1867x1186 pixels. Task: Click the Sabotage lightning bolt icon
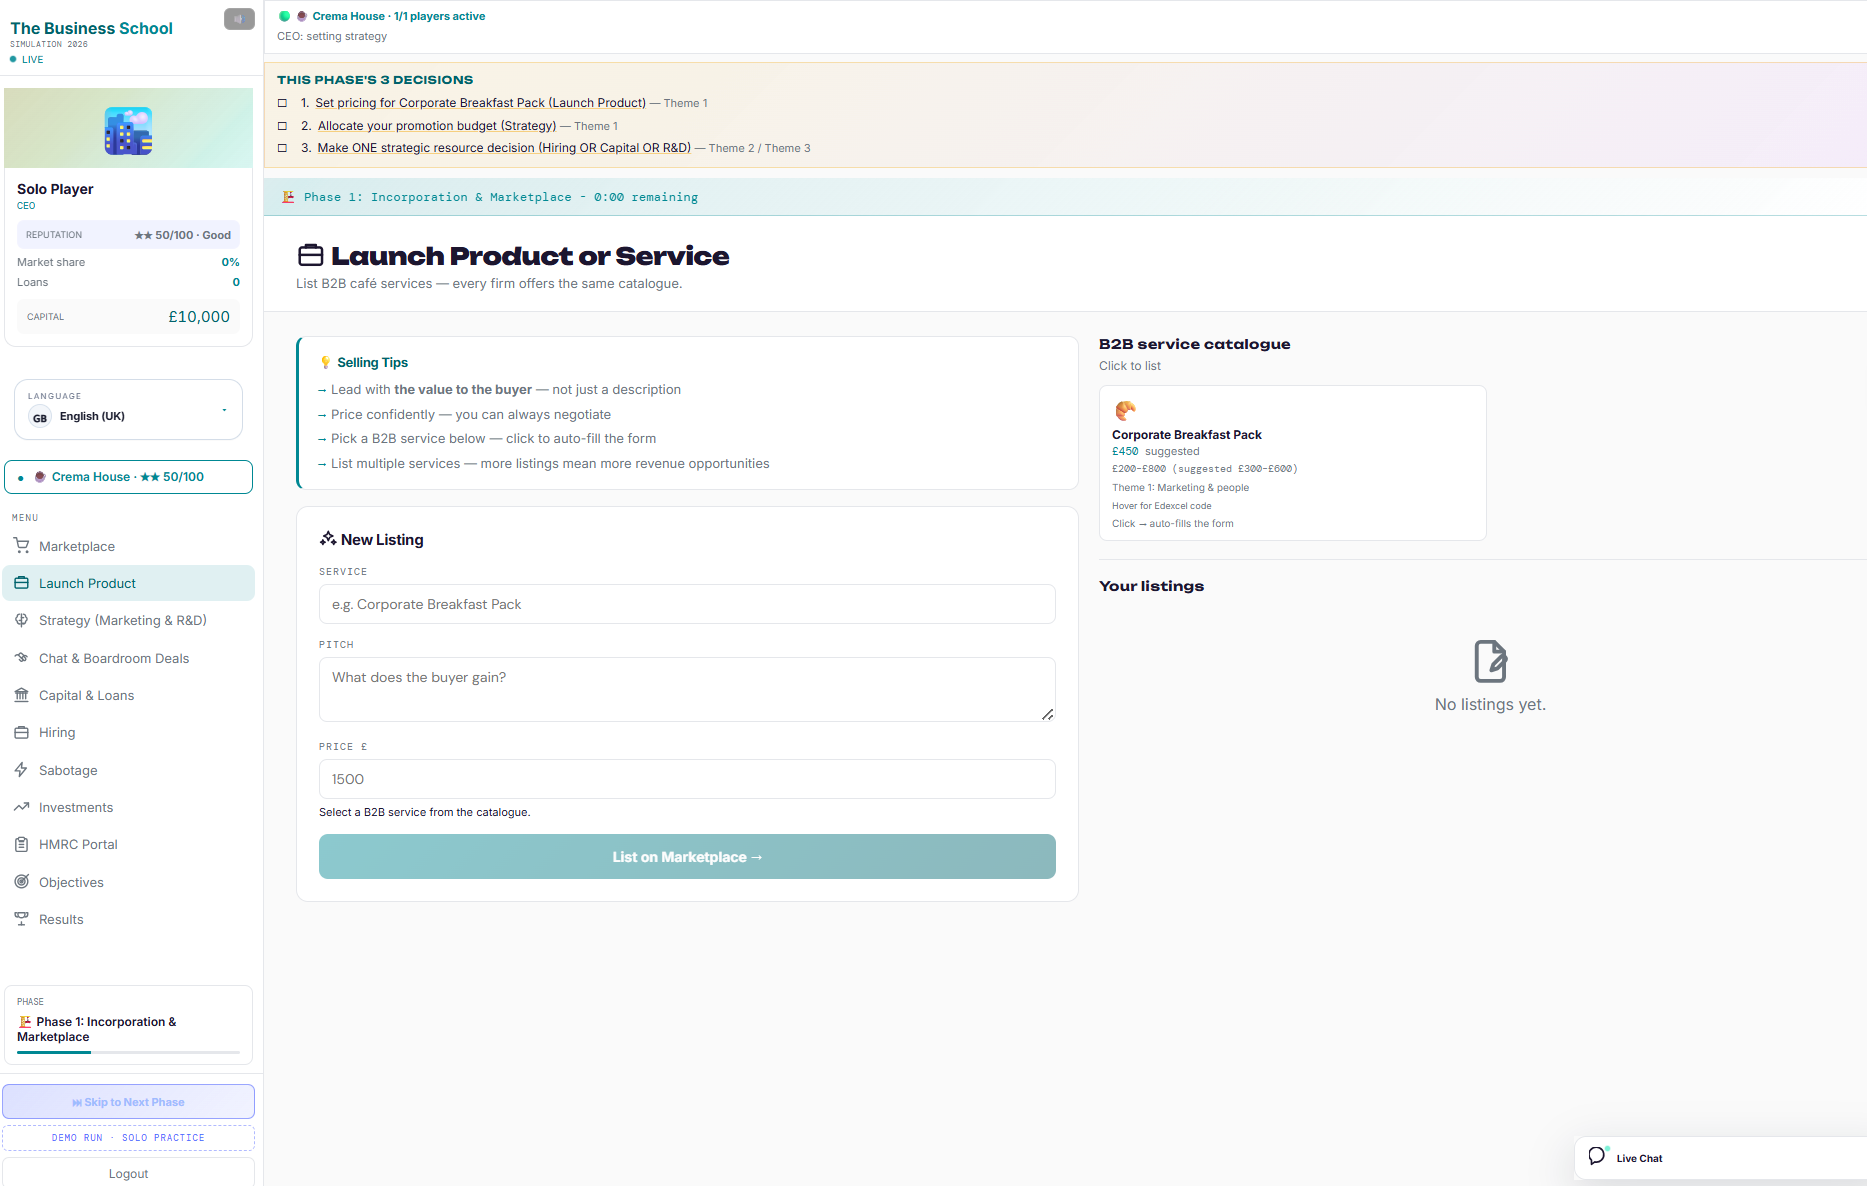[21, 770]
